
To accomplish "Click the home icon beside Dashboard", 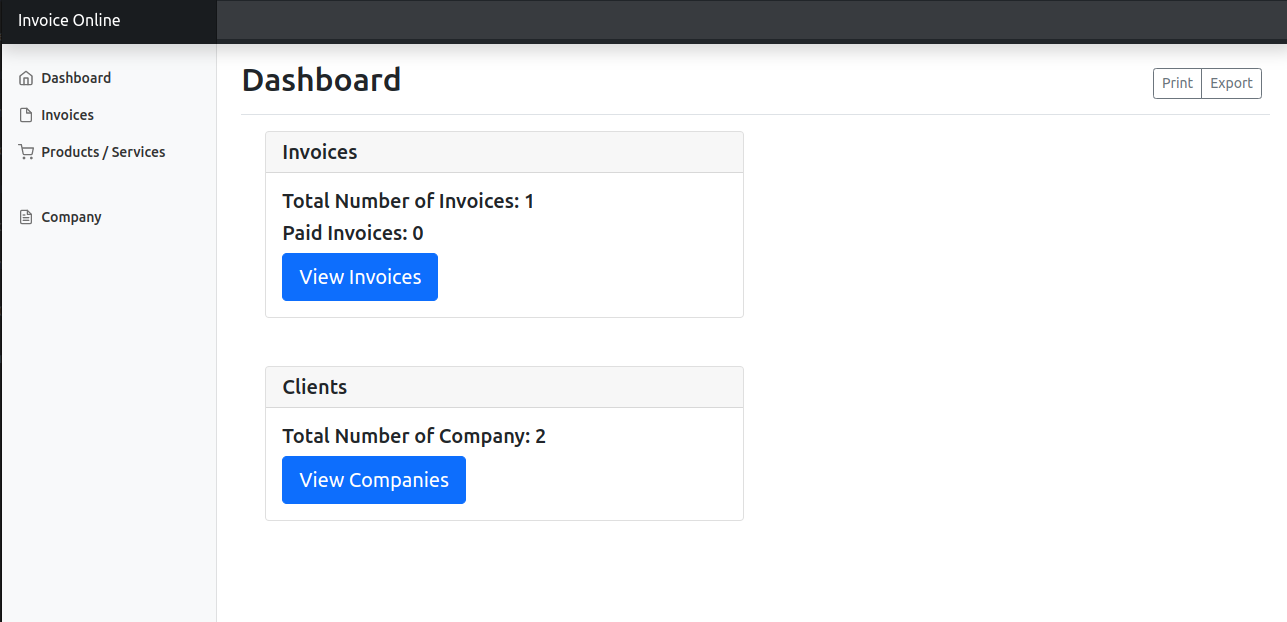I will 26,78.
